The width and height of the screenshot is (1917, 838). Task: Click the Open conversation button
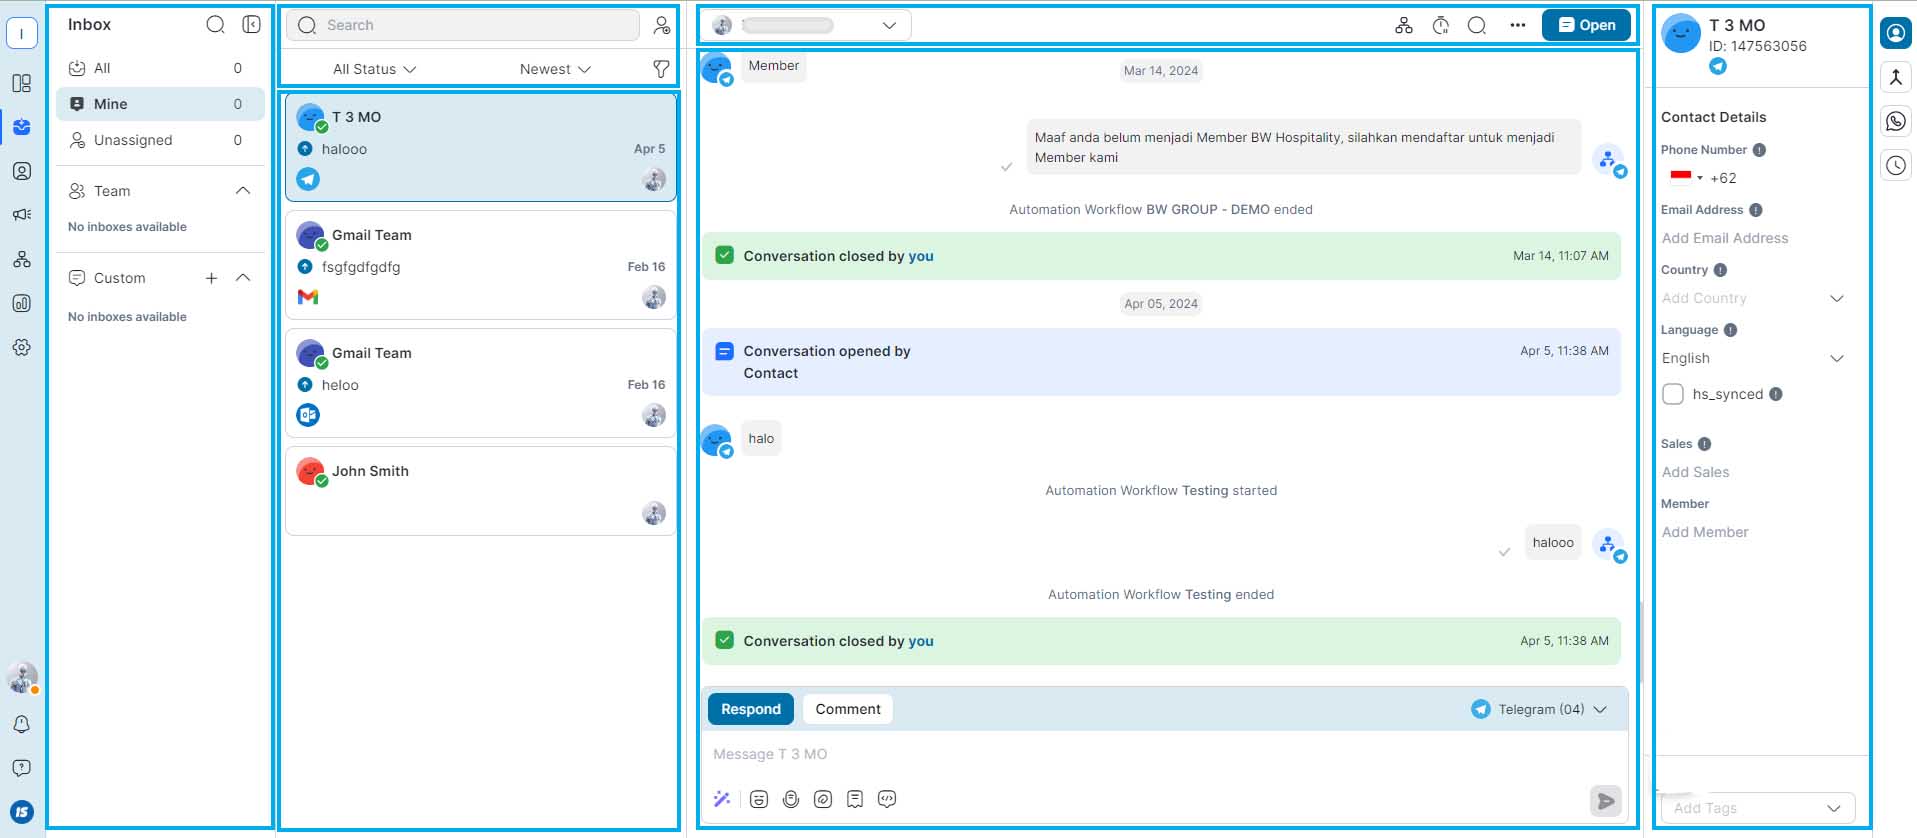pyautogui.click(x=1586, y=25)
